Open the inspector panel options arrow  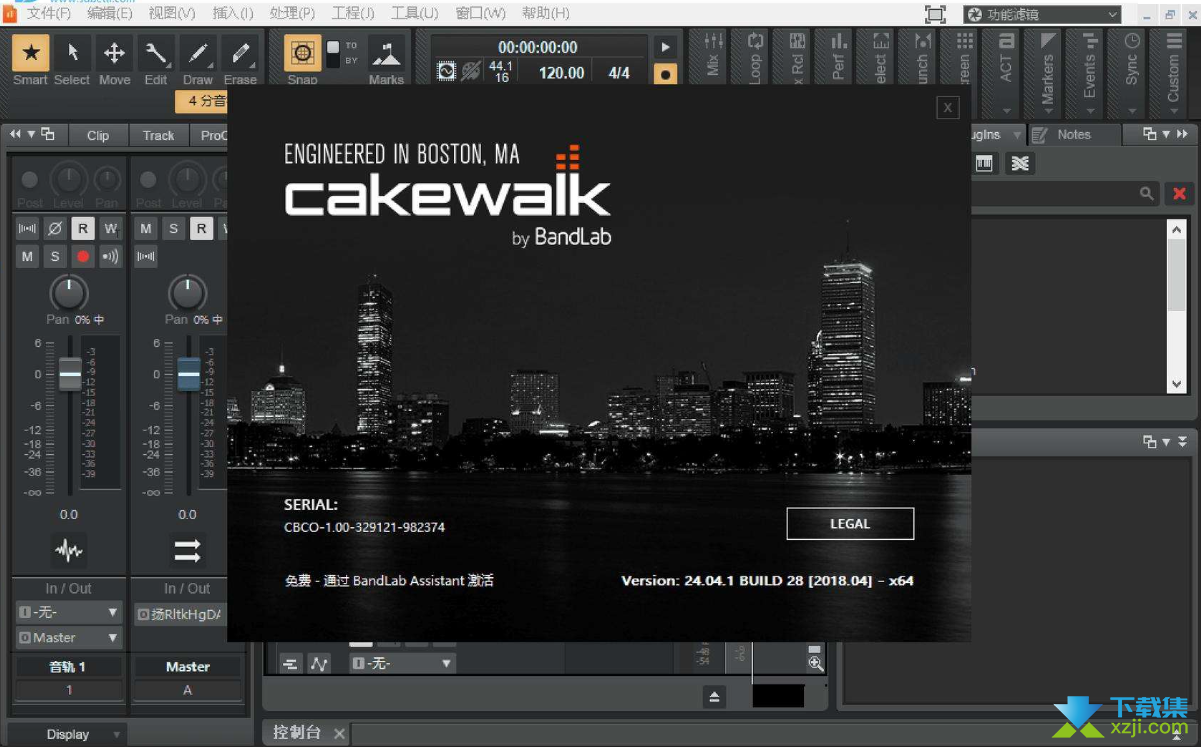(x=31, y=134)
